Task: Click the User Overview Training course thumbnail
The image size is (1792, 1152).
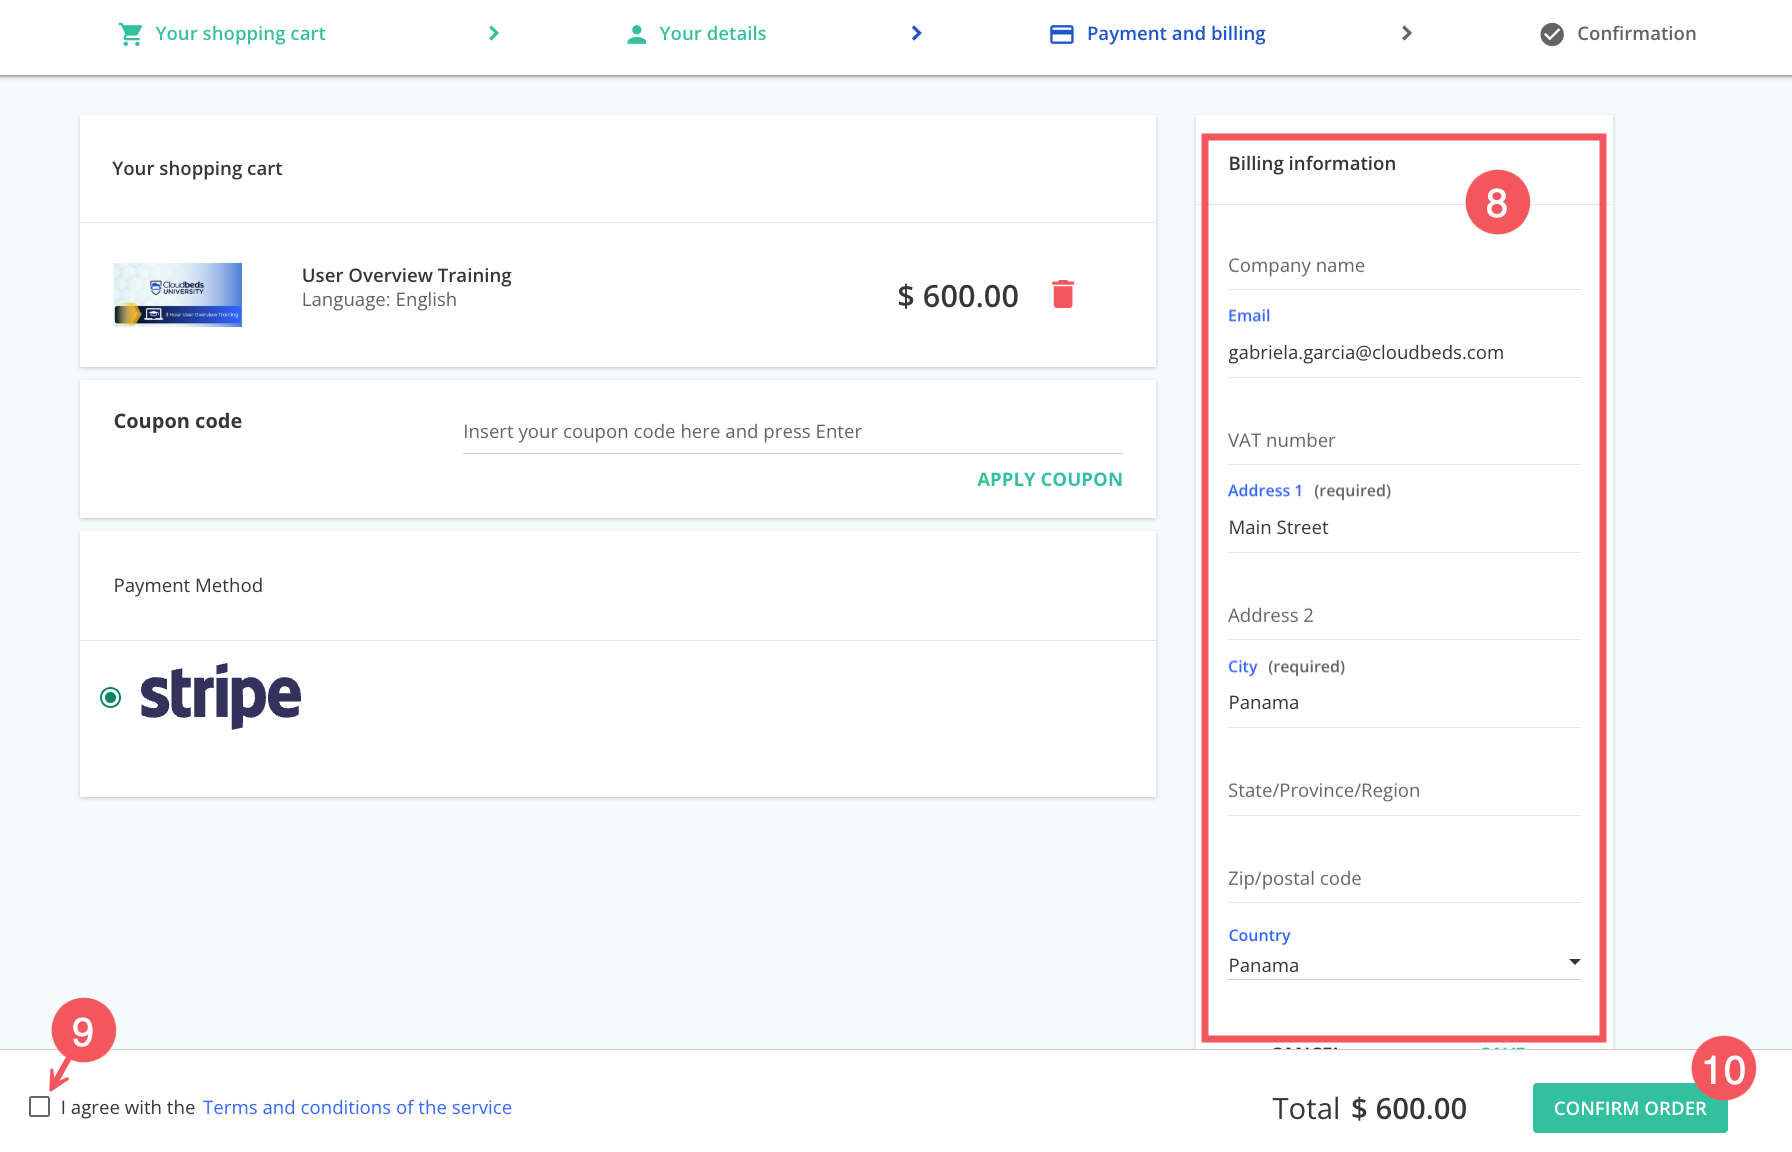Action: click(x=178, y=295)
